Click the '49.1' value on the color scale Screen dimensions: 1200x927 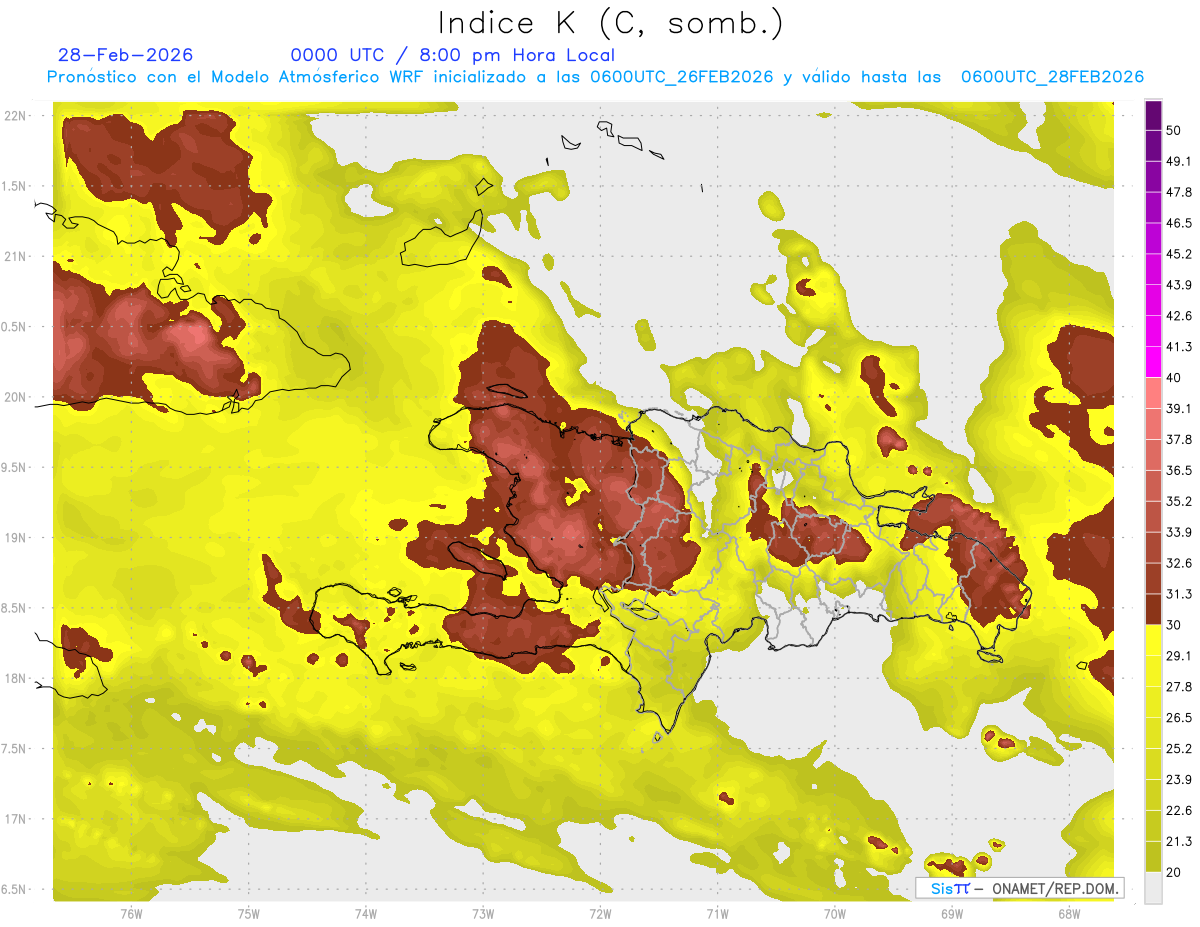click(1179, 161)
